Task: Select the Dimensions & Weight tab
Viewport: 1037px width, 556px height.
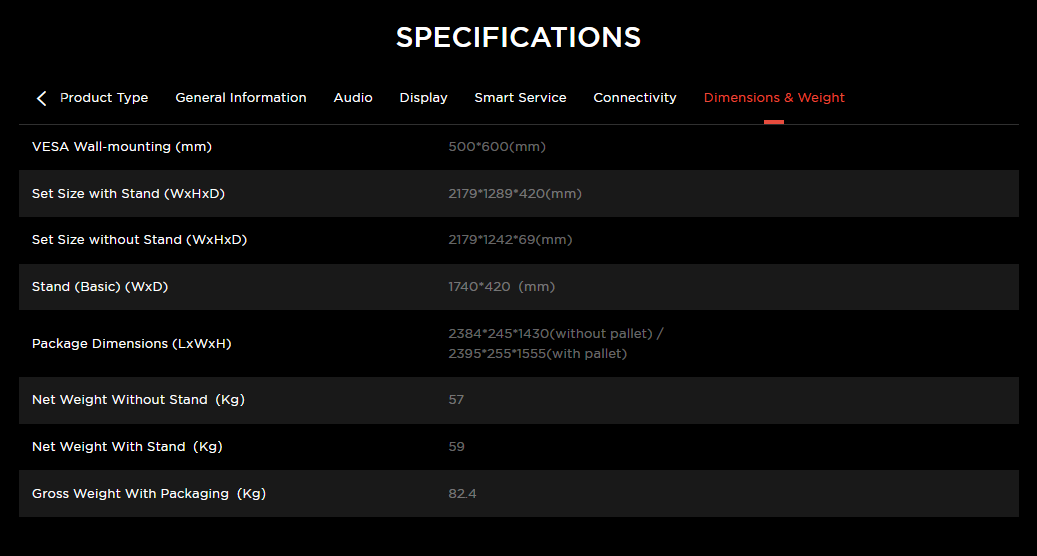Action: click(x=774, y=98)
